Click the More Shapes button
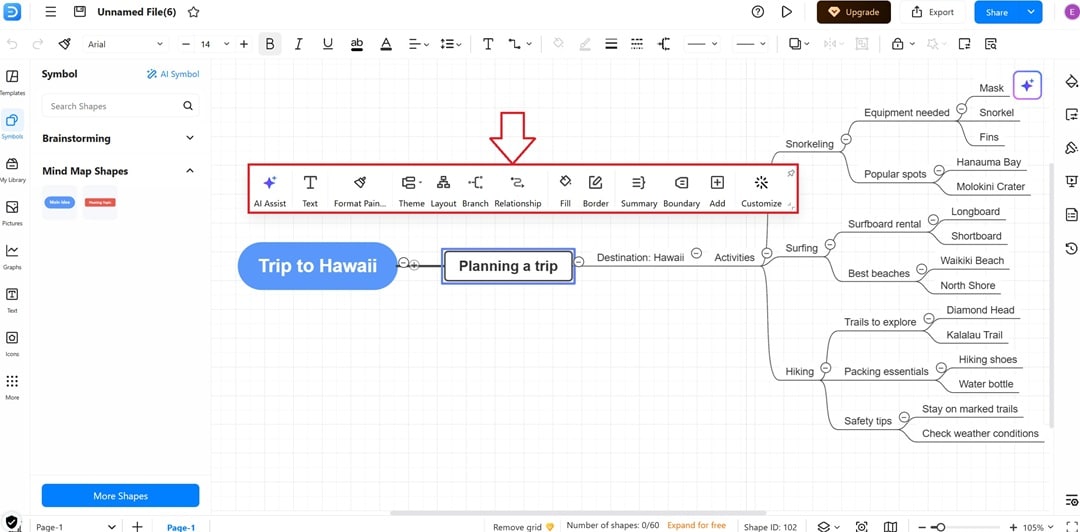This screenshot has height=532, width=1080. pos(121,495)
